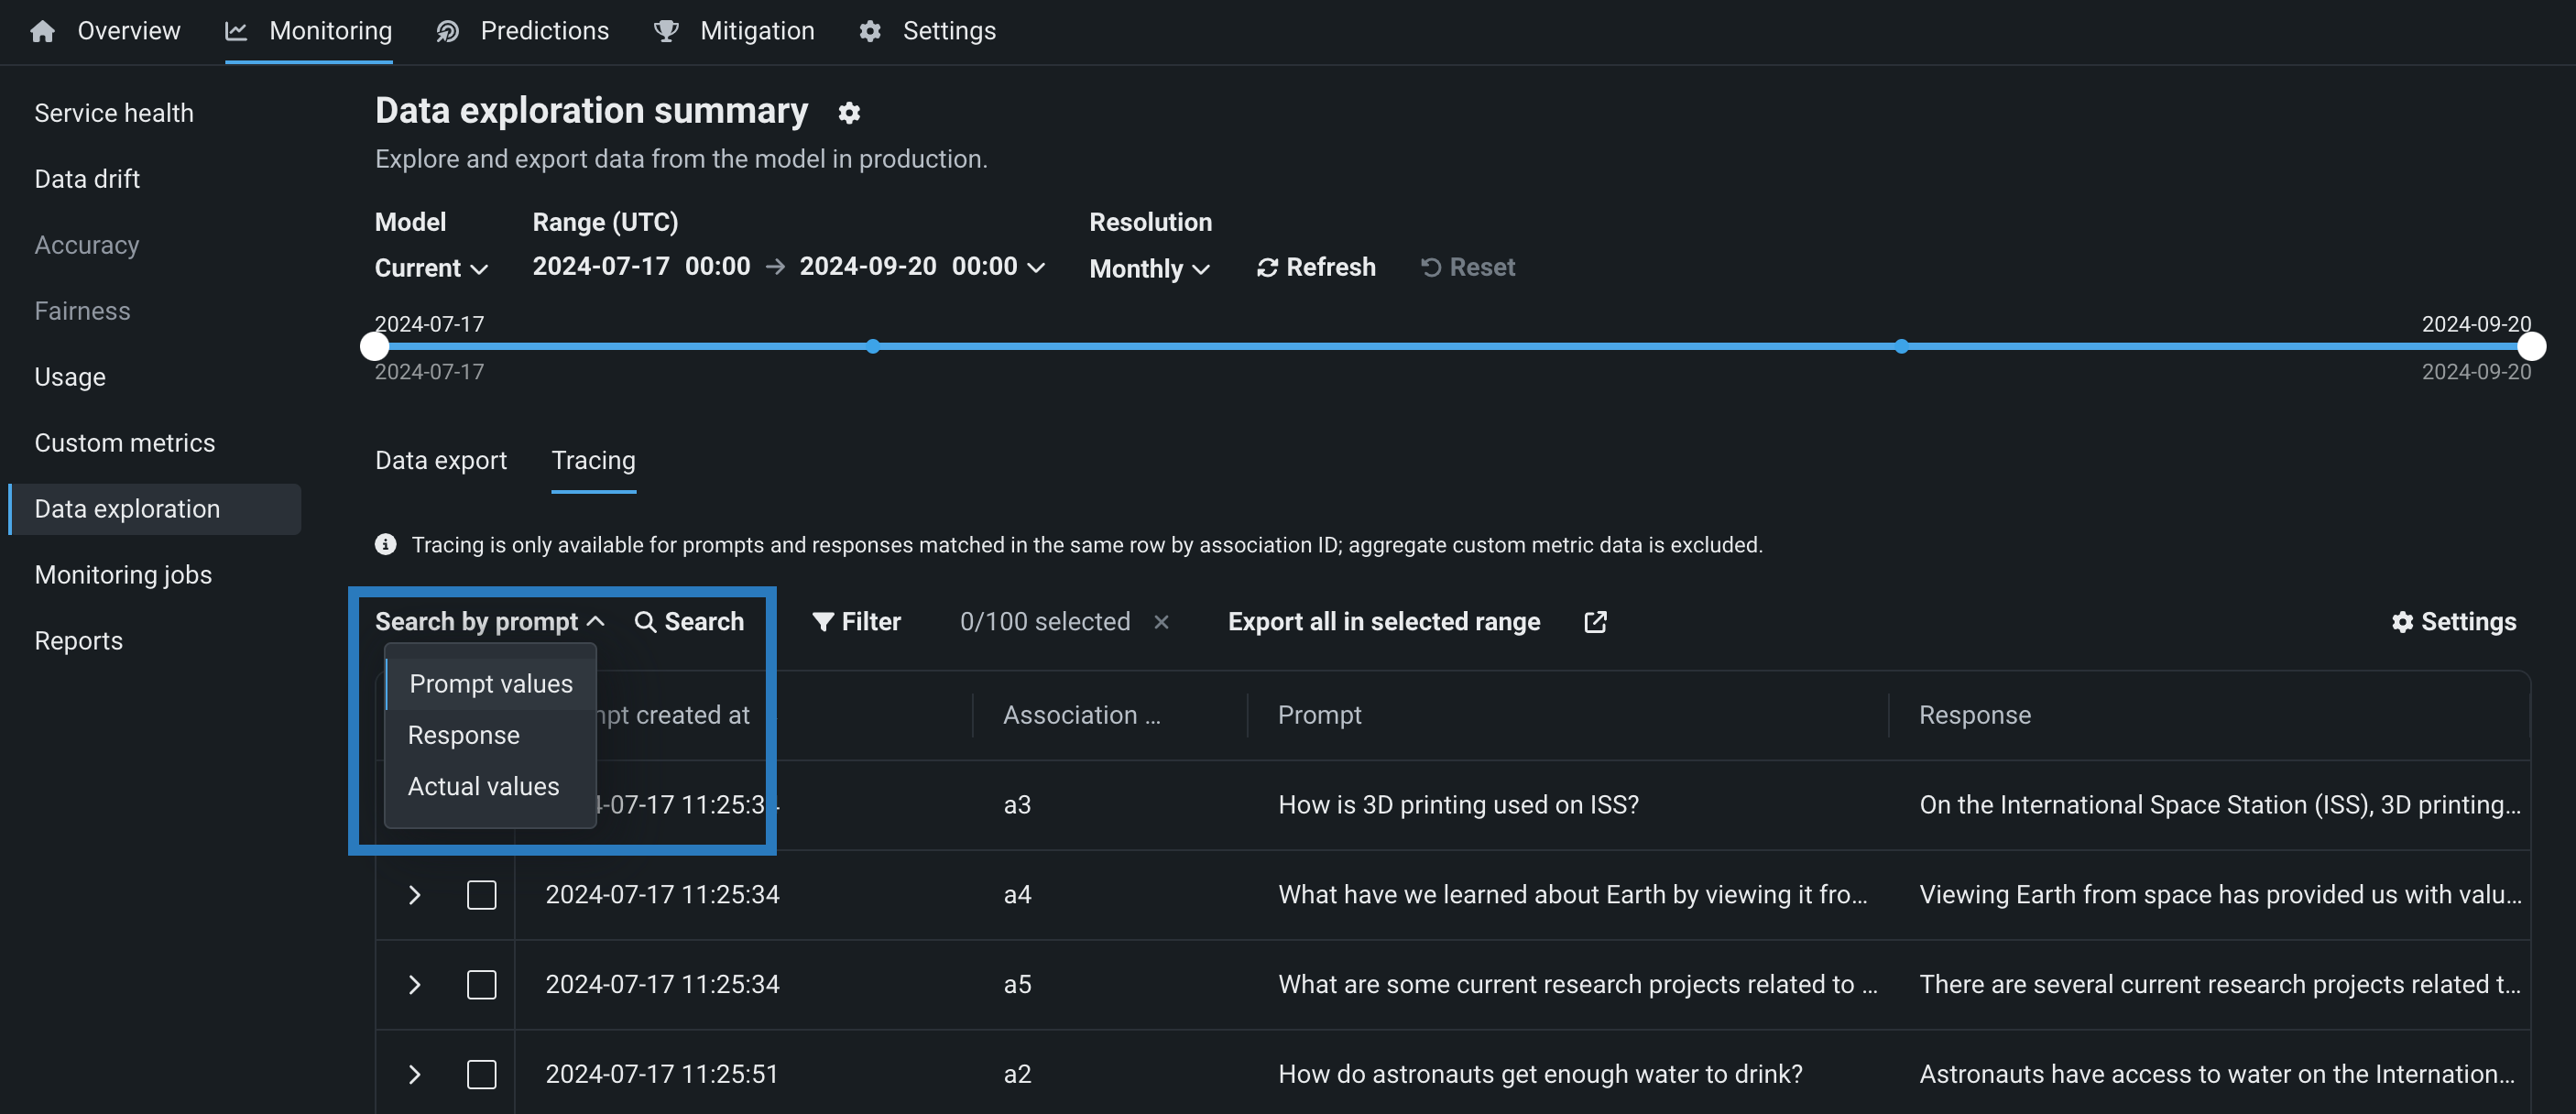This screenshot has height=1114, width=2576.
Task: Click the export external-link icon
Action: (x=1595, y=622)
